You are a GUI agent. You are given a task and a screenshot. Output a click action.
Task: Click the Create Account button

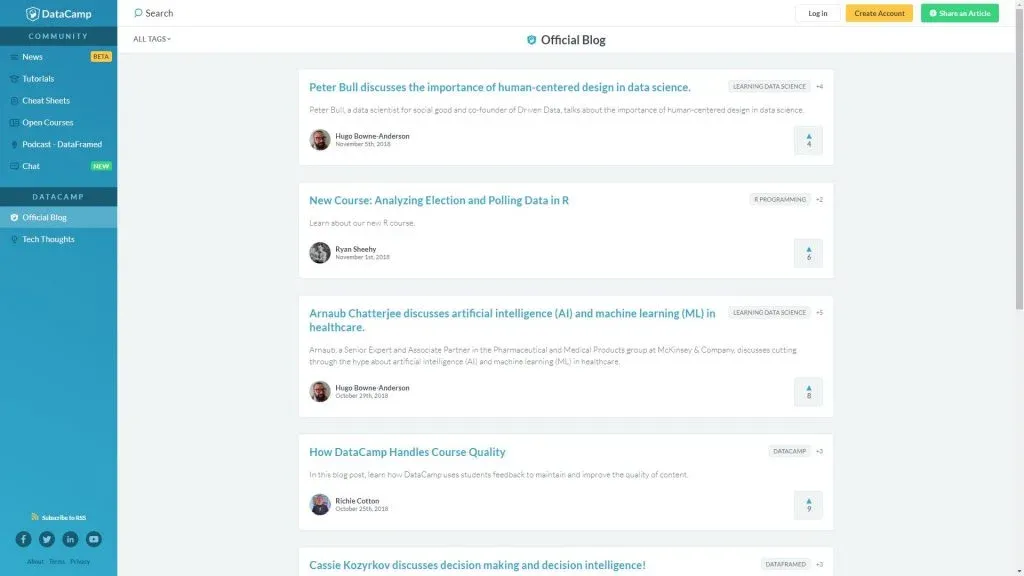pos(879,14)
